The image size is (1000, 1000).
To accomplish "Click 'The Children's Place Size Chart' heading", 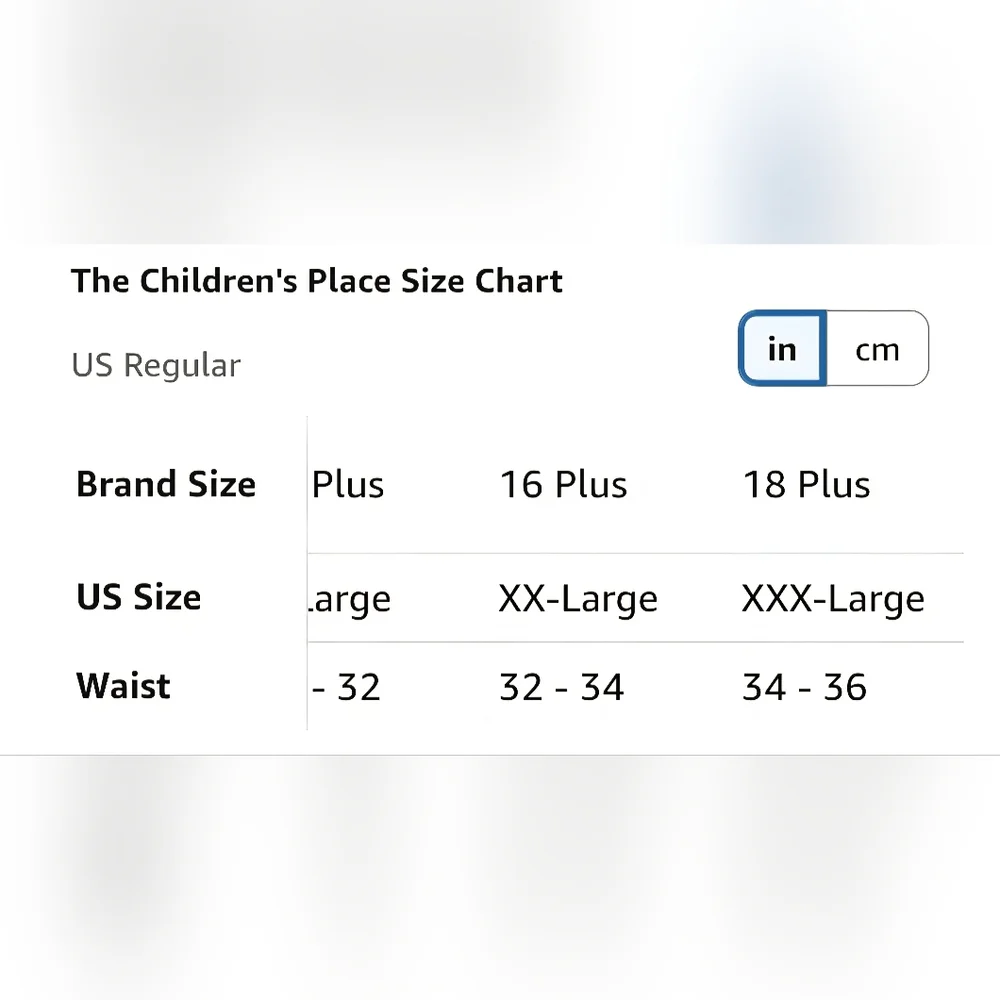I will point(317,281).
